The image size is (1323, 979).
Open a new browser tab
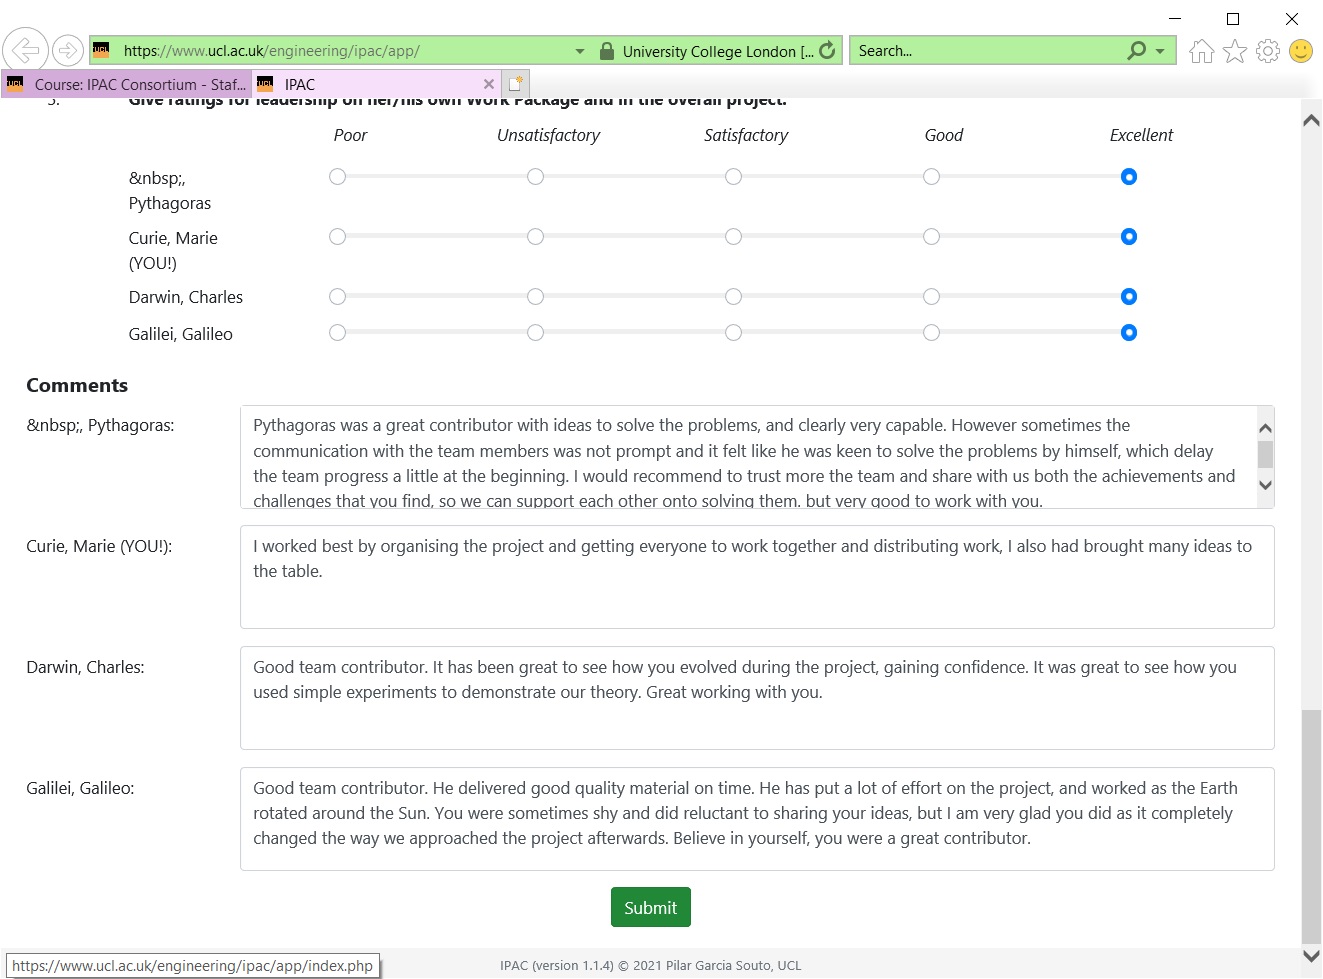[x=516, y=84]
